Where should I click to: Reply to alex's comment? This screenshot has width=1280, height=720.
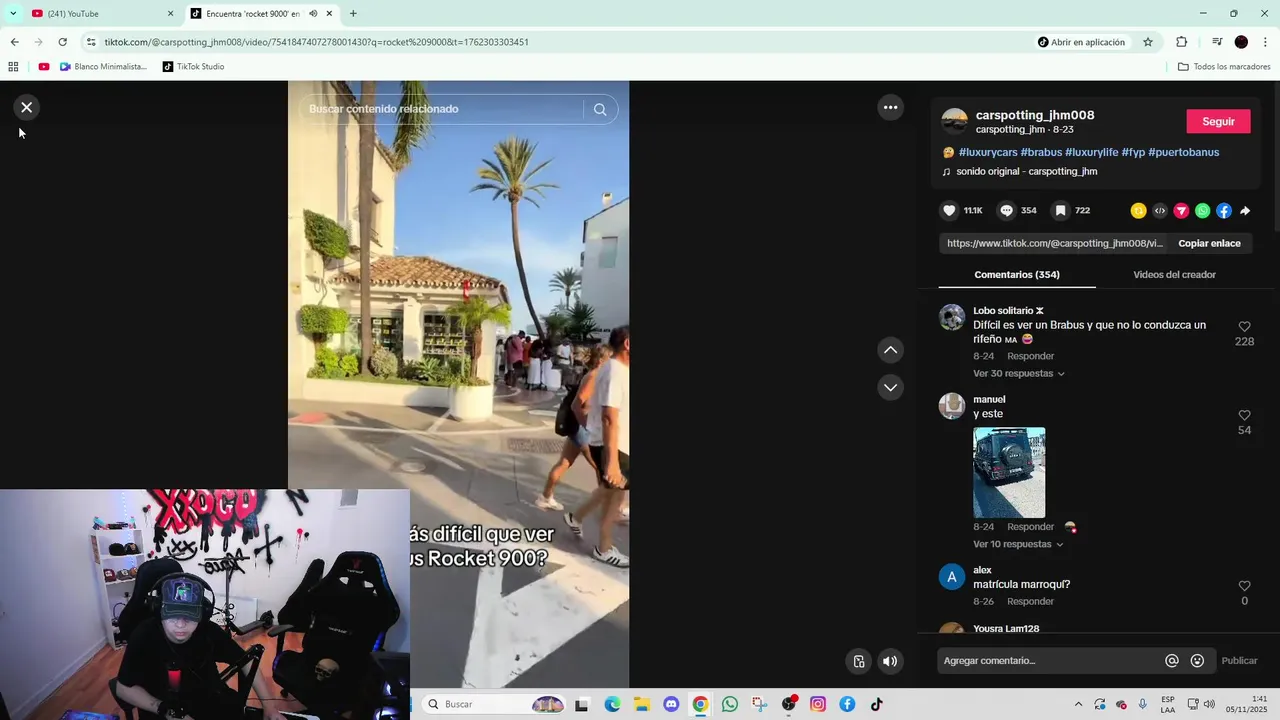[1030, 601]
